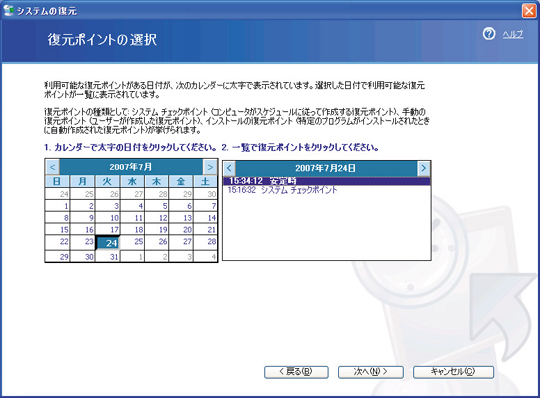540x398 pixels.
Task: Go to next month in calendar
Action: click(x=210, y=167)
